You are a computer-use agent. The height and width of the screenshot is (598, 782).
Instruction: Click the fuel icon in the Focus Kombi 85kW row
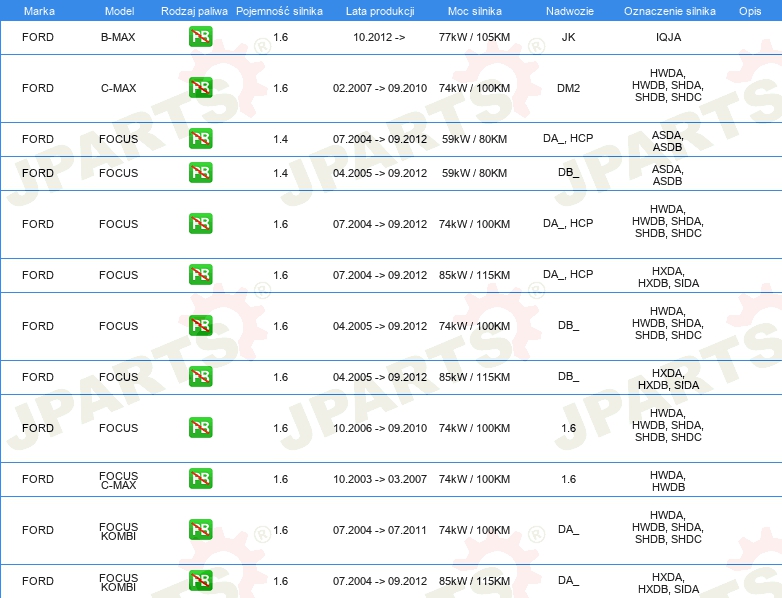click(x=200, y=581)
